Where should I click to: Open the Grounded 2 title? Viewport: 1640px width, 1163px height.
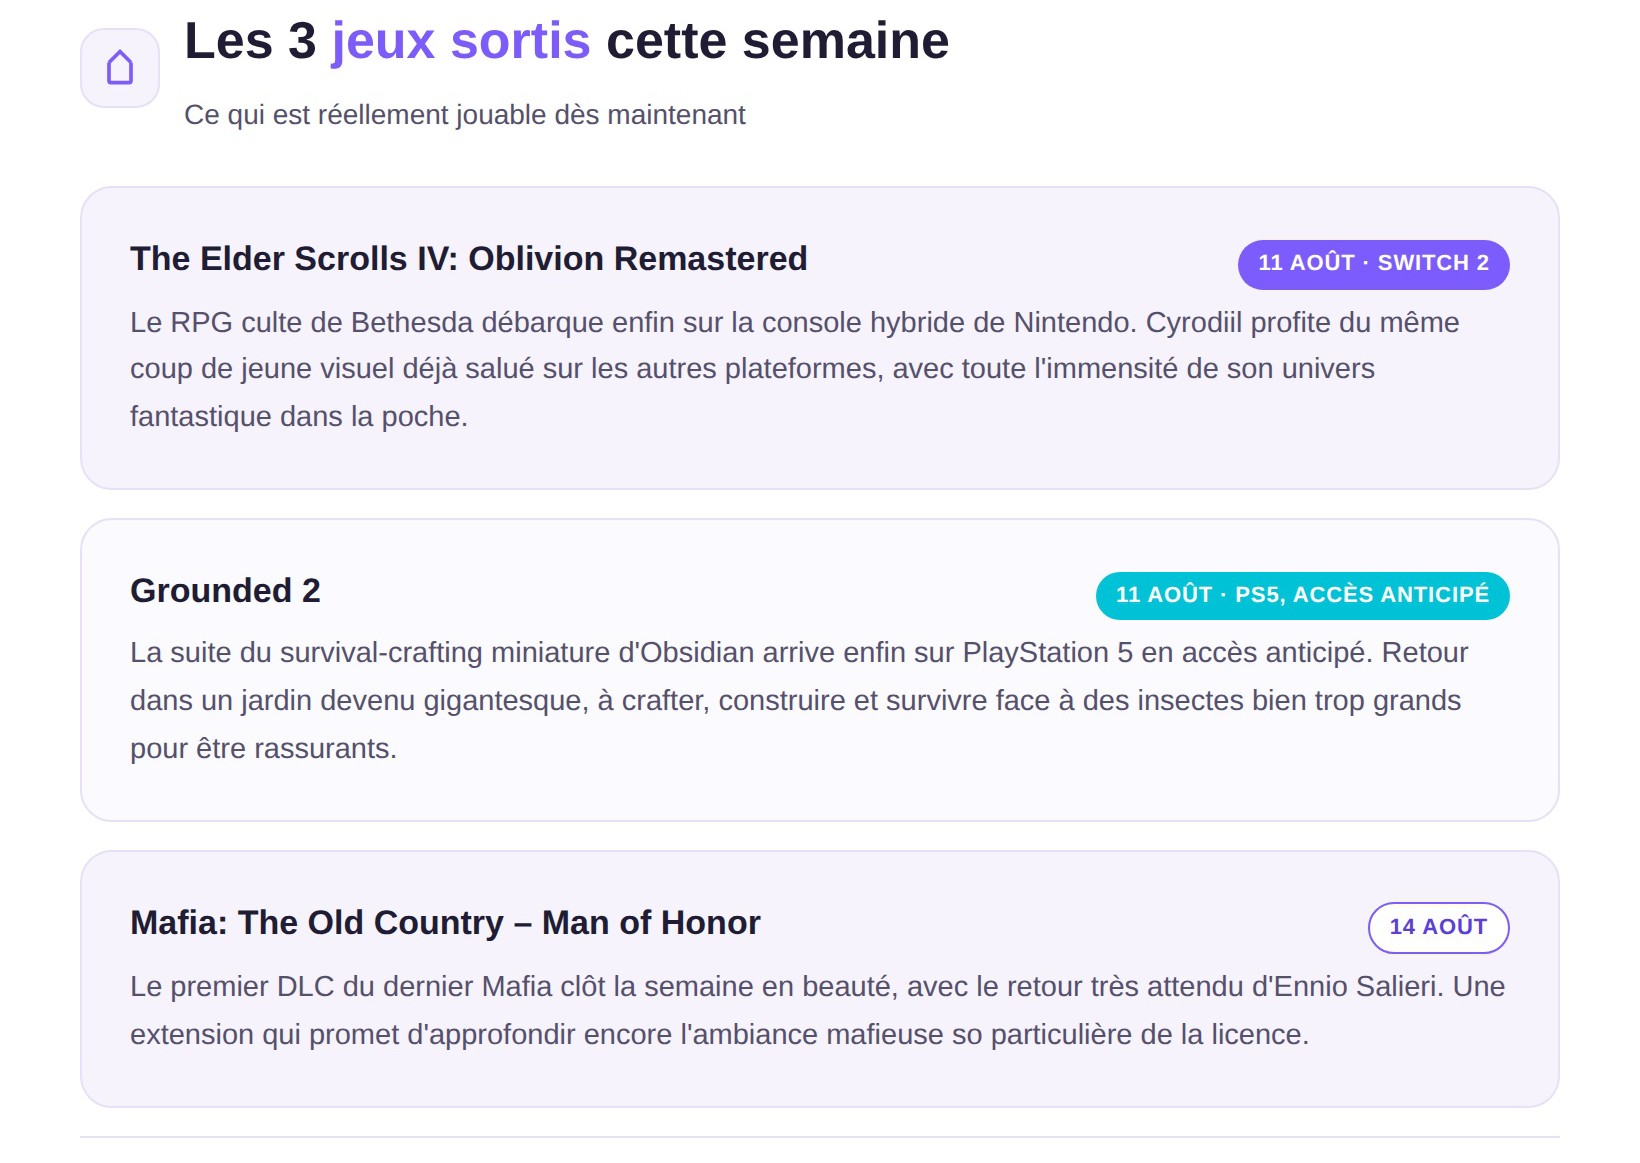click(x=225, y=591)
